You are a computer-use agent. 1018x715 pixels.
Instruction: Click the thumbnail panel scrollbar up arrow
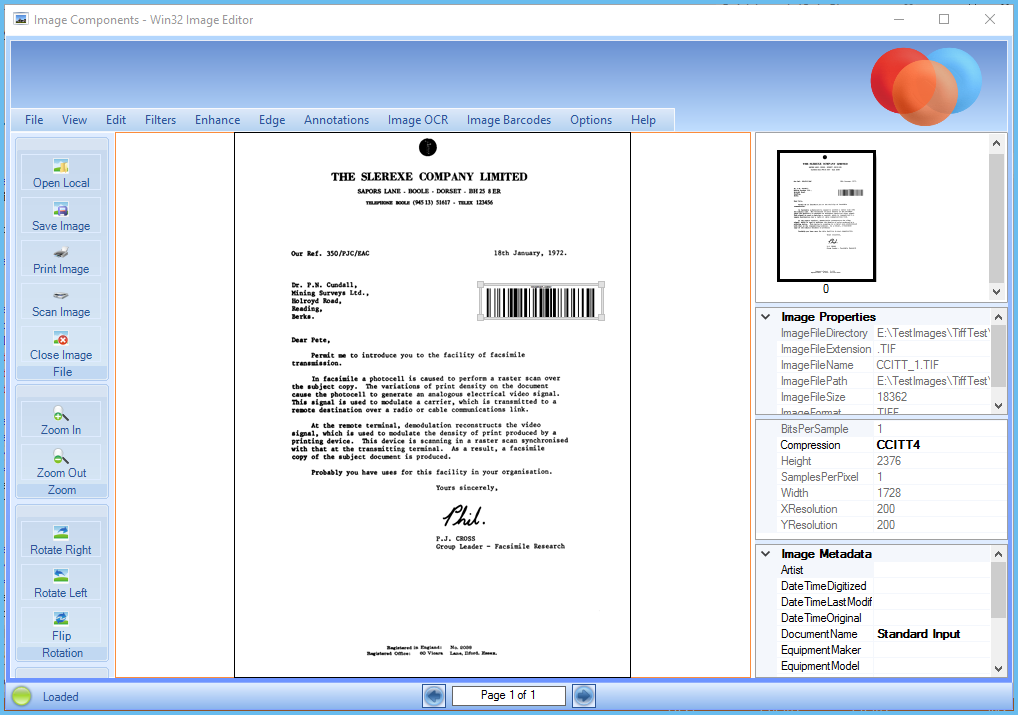[997, 143]
